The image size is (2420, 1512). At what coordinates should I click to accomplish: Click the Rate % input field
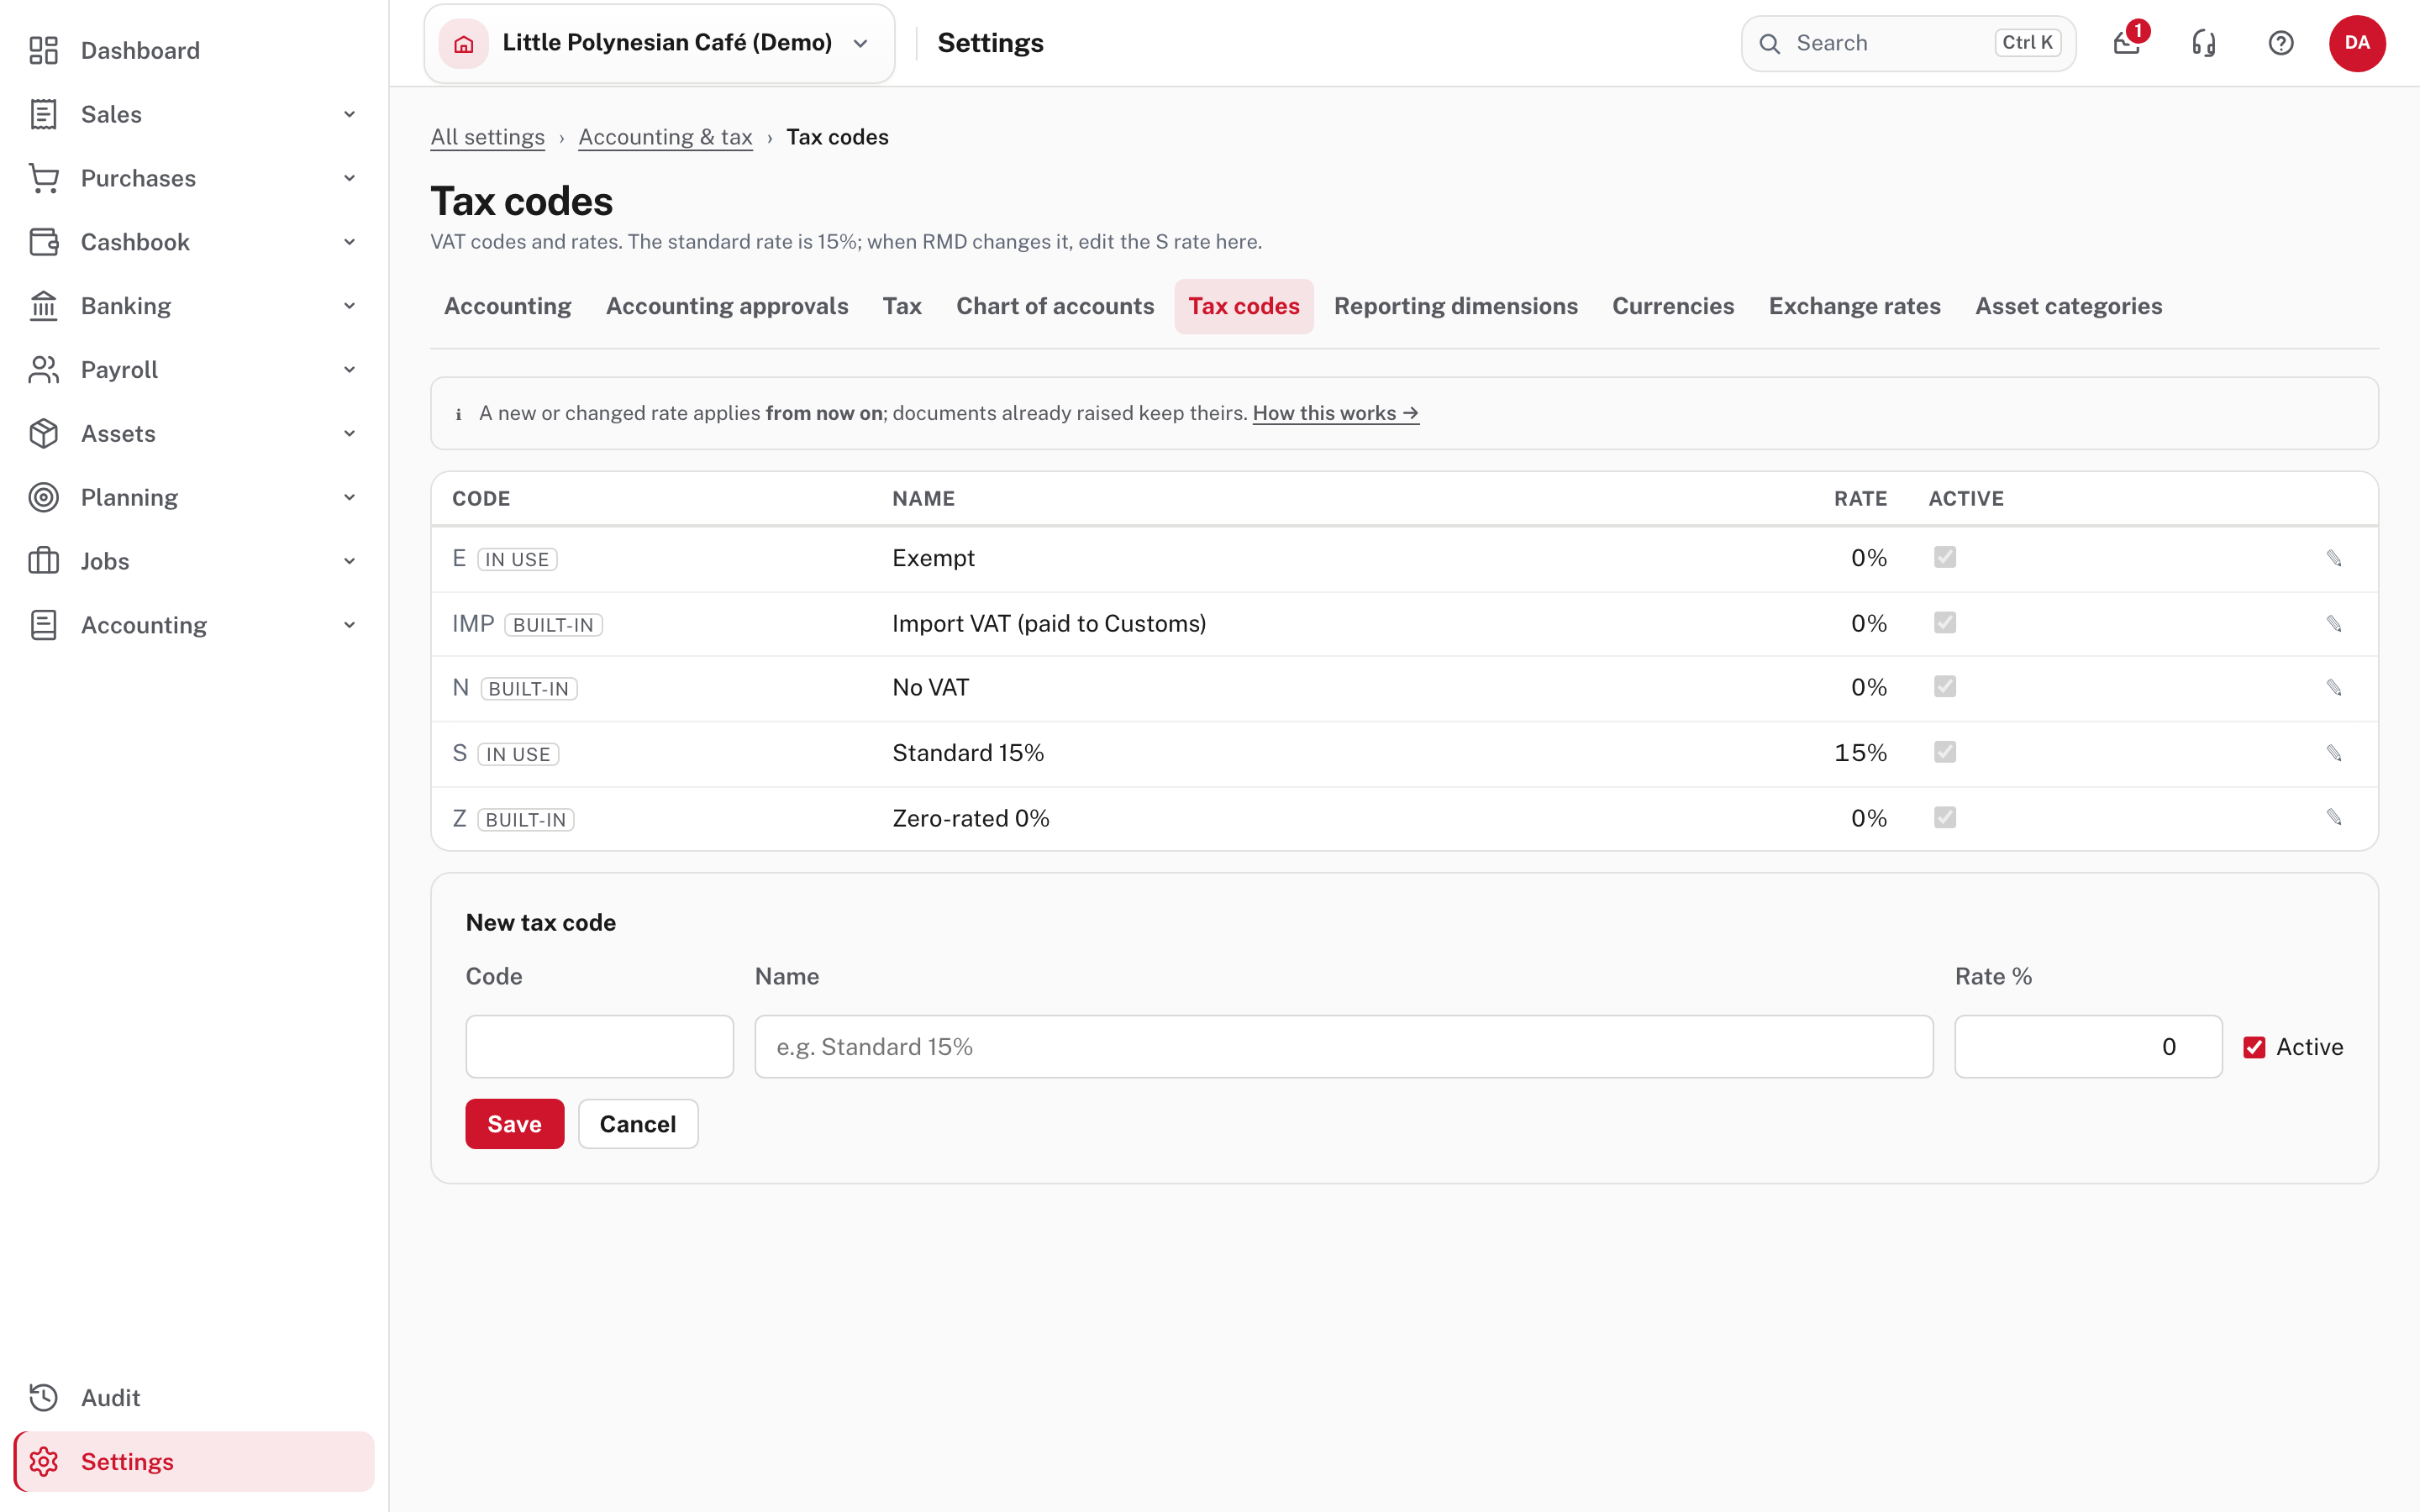coord(2088,1047)
